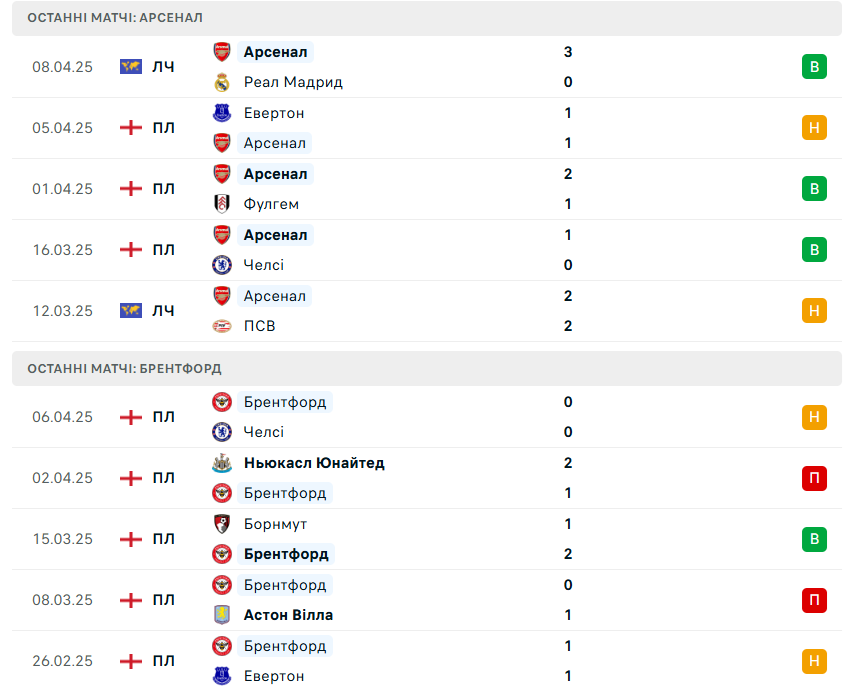Image resolution: width=854 pixels, height=696 pixels.
Task: Open the Астон Вілла team link
Action: point(288,615)
